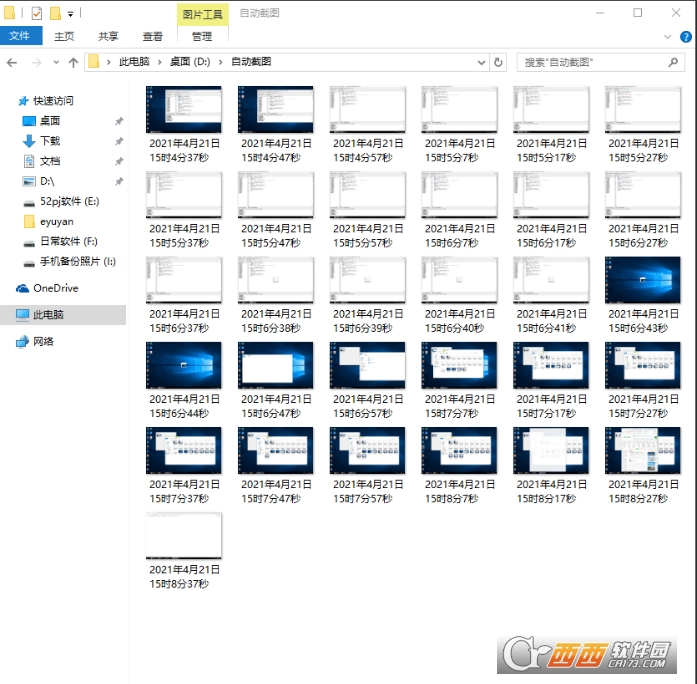Open the recent locations dropdown arrow
The width and height of the screenshot is (697, 684).
(55, 62)
